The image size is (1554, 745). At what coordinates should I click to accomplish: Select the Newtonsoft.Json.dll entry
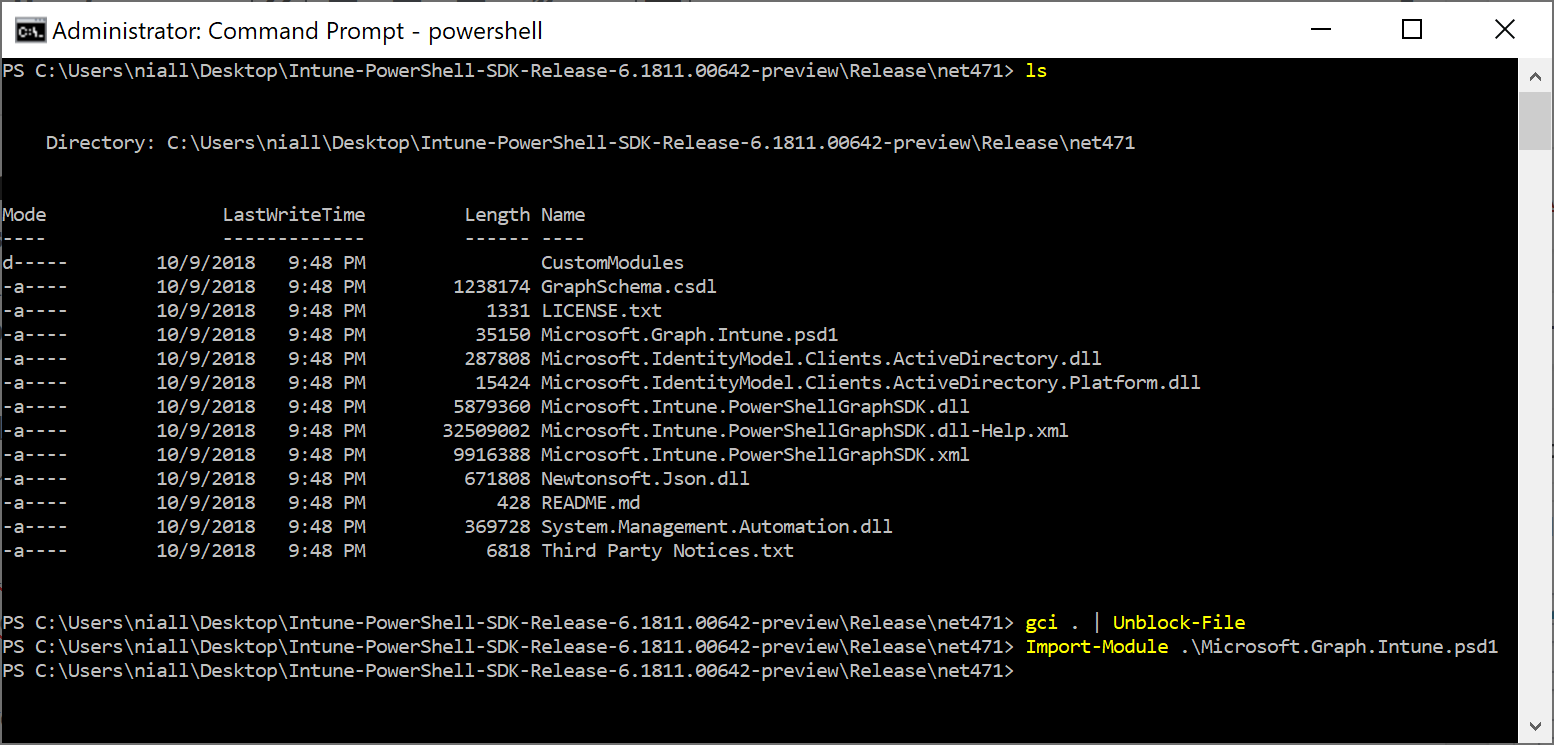pyautogui.click(x=644, y=478)
